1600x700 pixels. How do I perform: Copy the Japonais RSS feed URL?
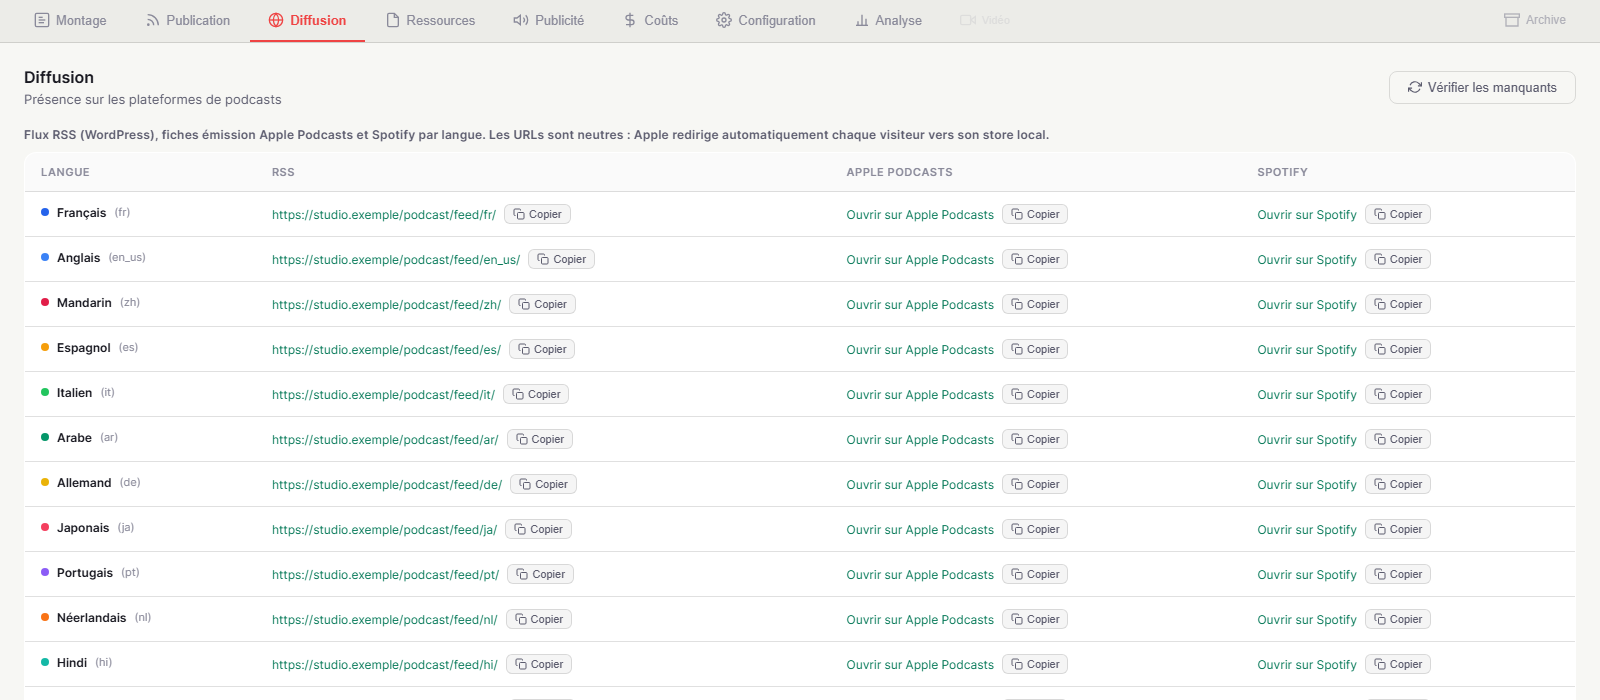[539, 529]
